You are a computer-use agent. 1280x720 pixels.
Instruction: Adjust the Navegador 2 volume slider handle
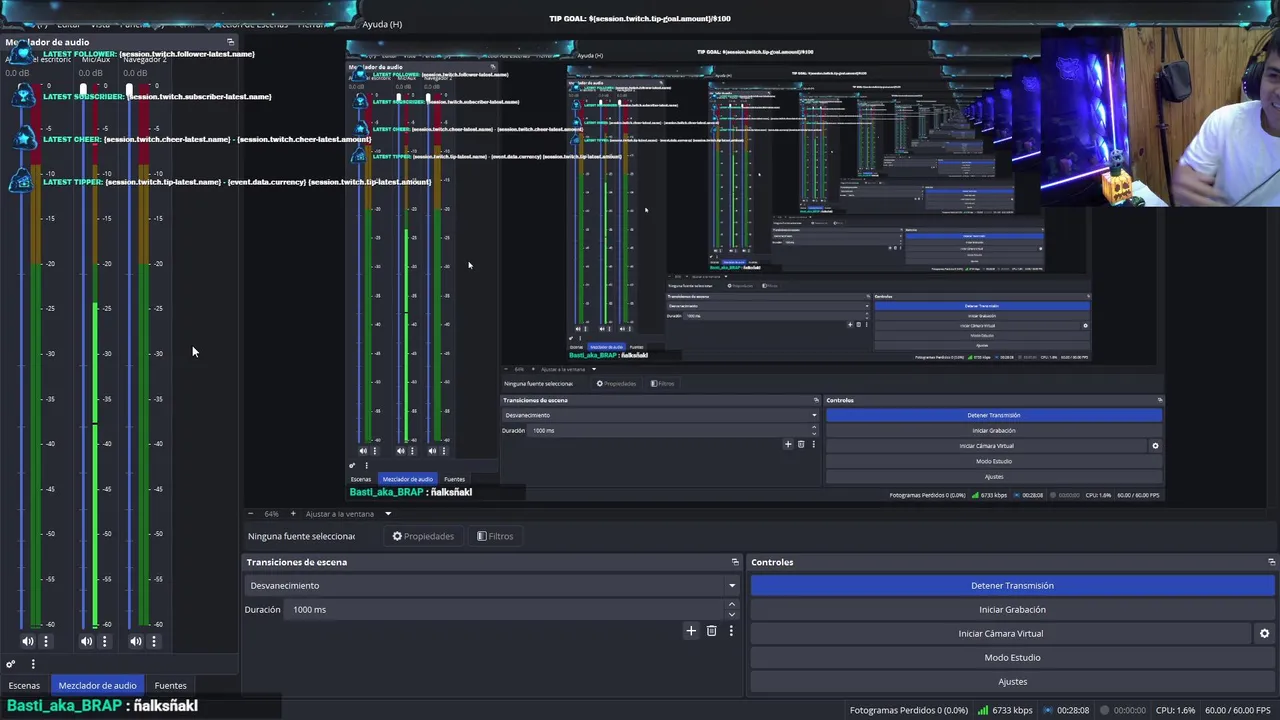coord(129,91)
